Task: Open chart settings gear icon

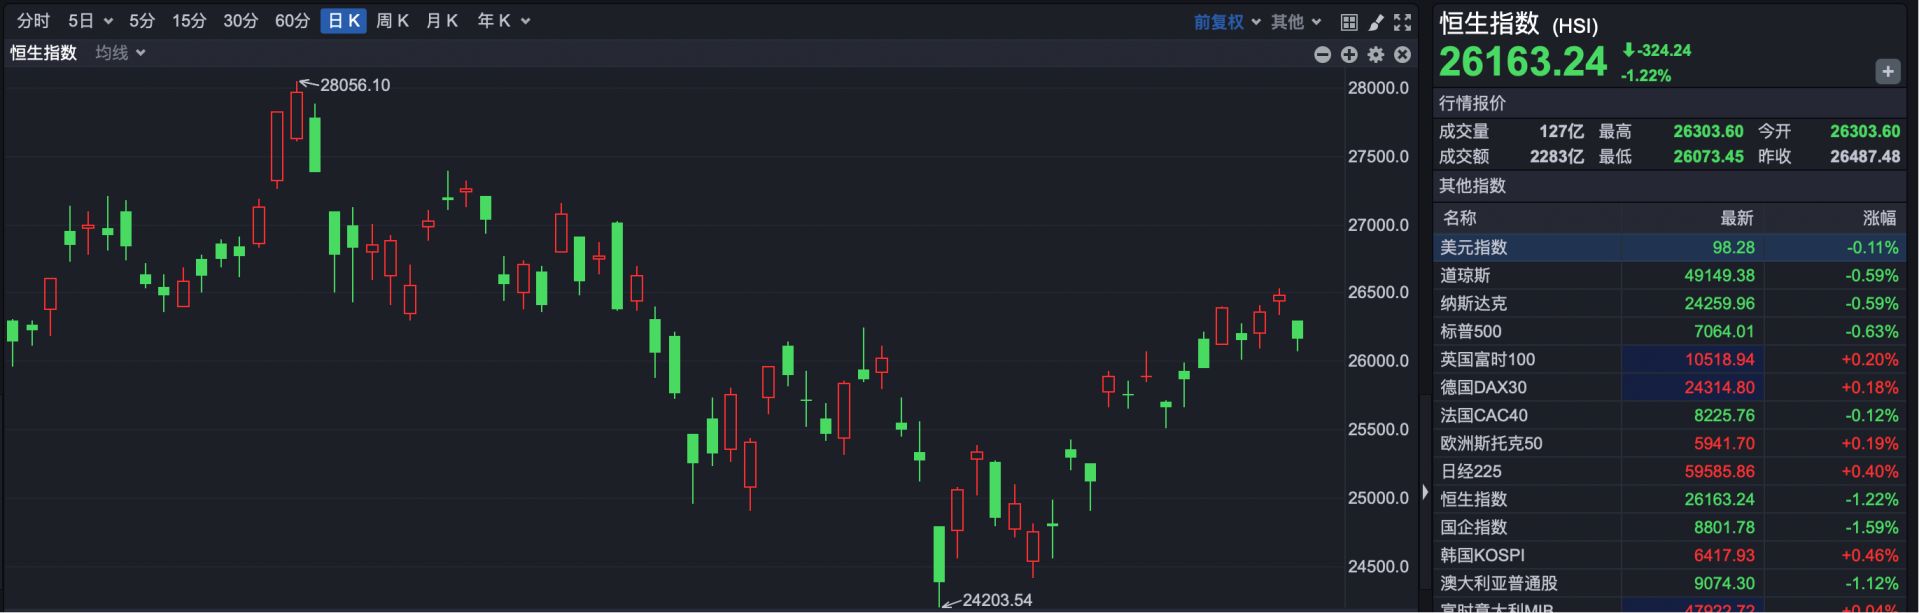Action: pyautogui.click(x=1376, y=55)
